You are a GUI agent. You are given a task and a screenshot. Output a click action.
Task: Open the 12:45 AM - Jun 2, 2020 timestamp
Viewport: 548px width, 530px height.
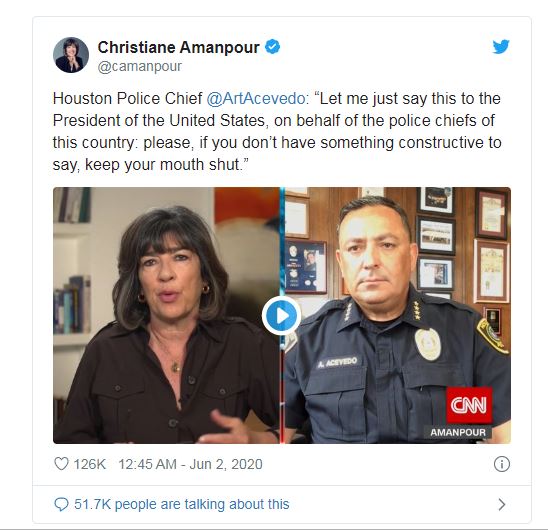(x=190, y=464)
